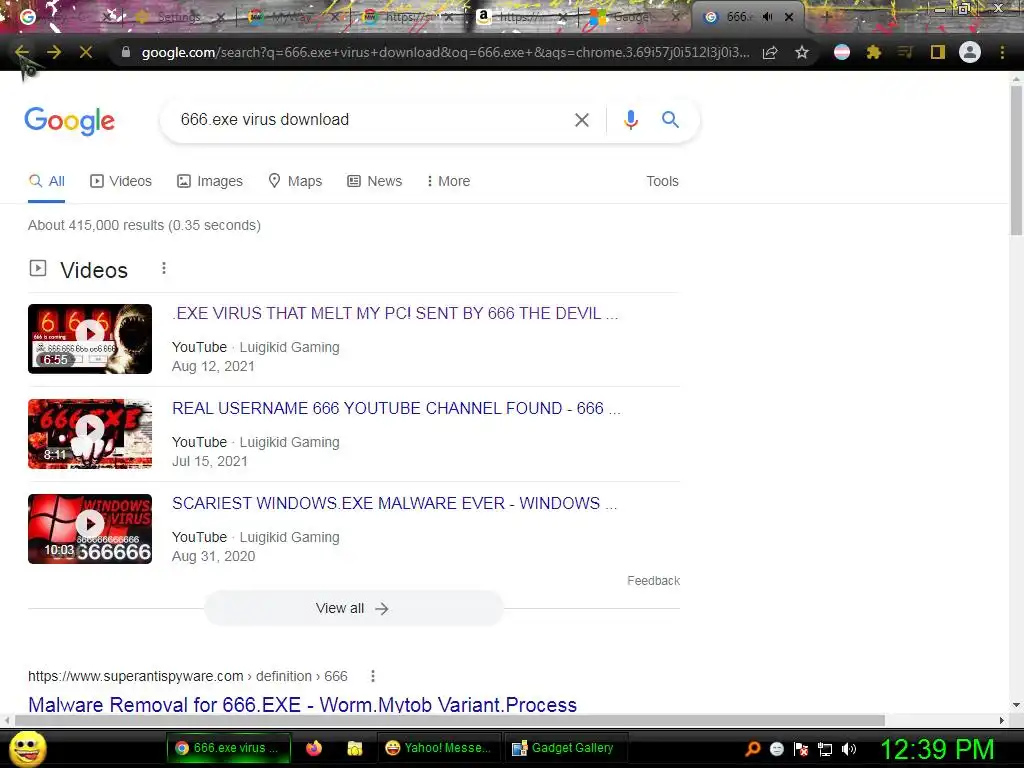Play the 10:03 video thumbnail
1024x768 pixels.
click(x=90, y=529)
